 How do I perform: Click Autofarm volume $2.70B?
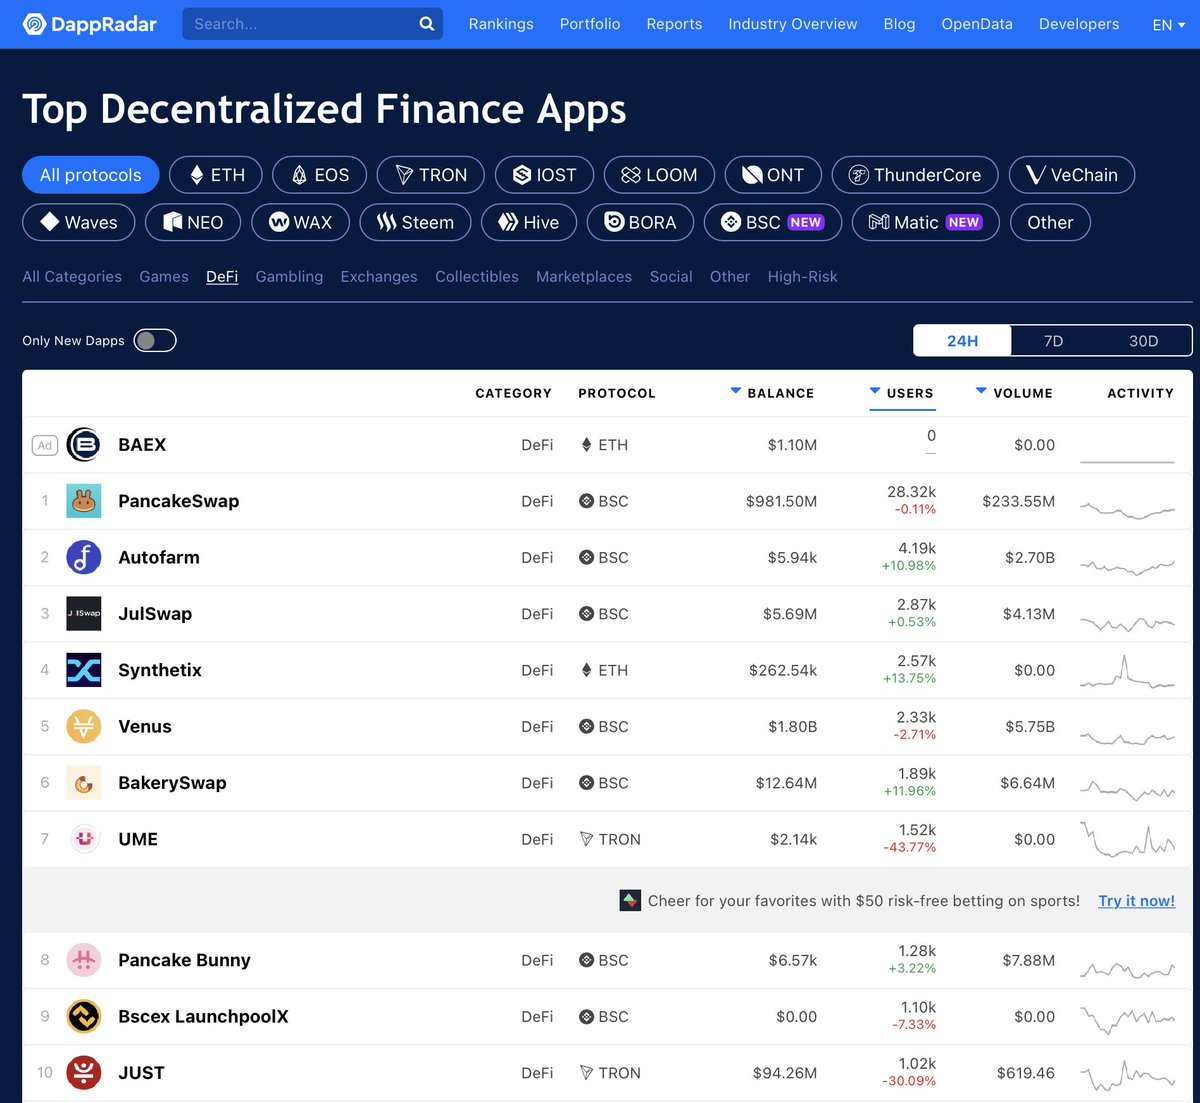[x=1030, y=558]
